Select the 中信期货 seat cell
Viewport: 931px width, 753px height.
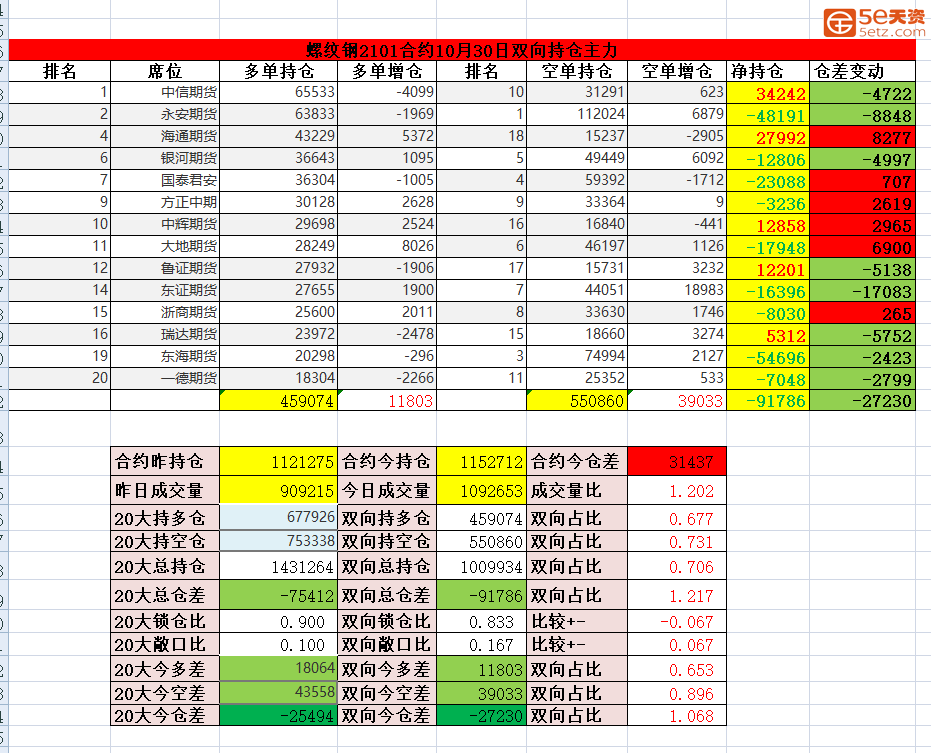point(165,93)
